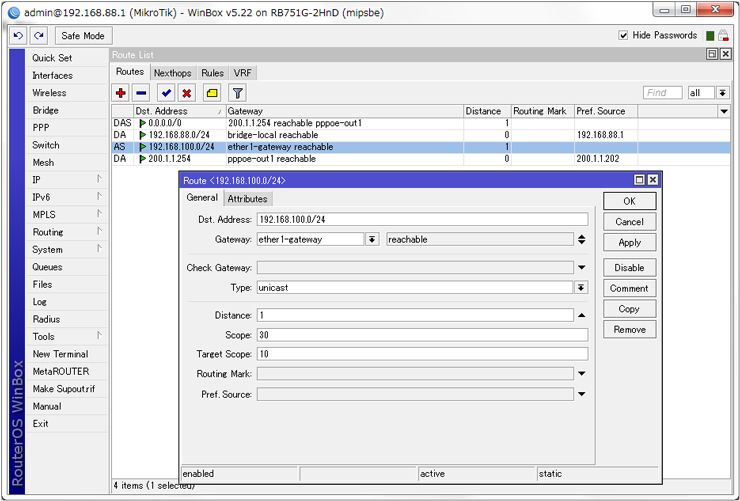Sort by Dst. Address column header
Screen dimensions: 740x501
(x=179, y=111)
